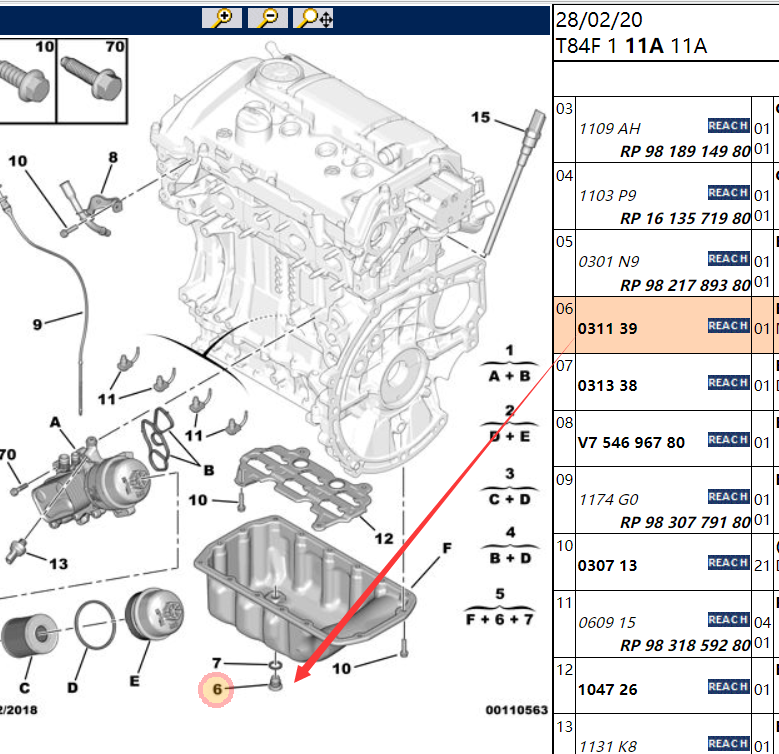The height and width of the screenshot is (754, 779).
Task: Select callout B gasket label
Action: click(209, 470)
